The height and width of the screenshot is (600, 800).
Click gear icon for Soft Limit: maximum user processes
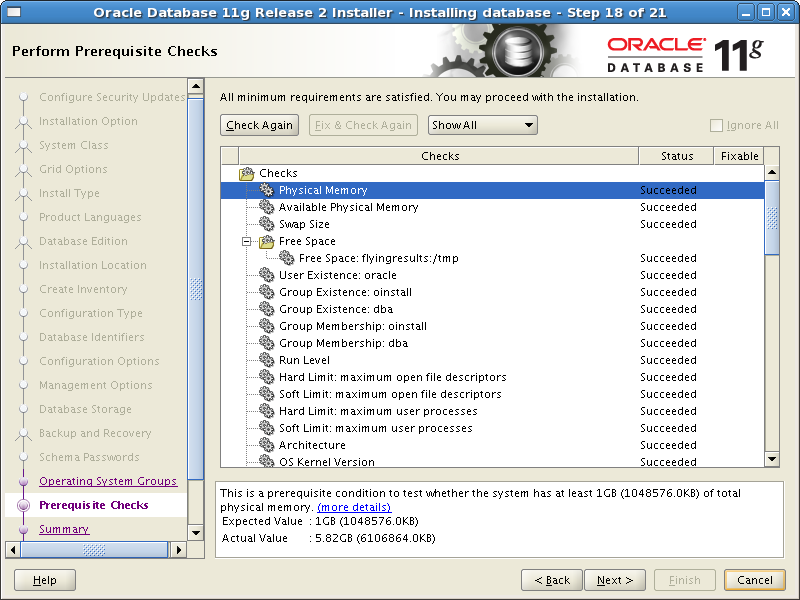click(266, 428)
